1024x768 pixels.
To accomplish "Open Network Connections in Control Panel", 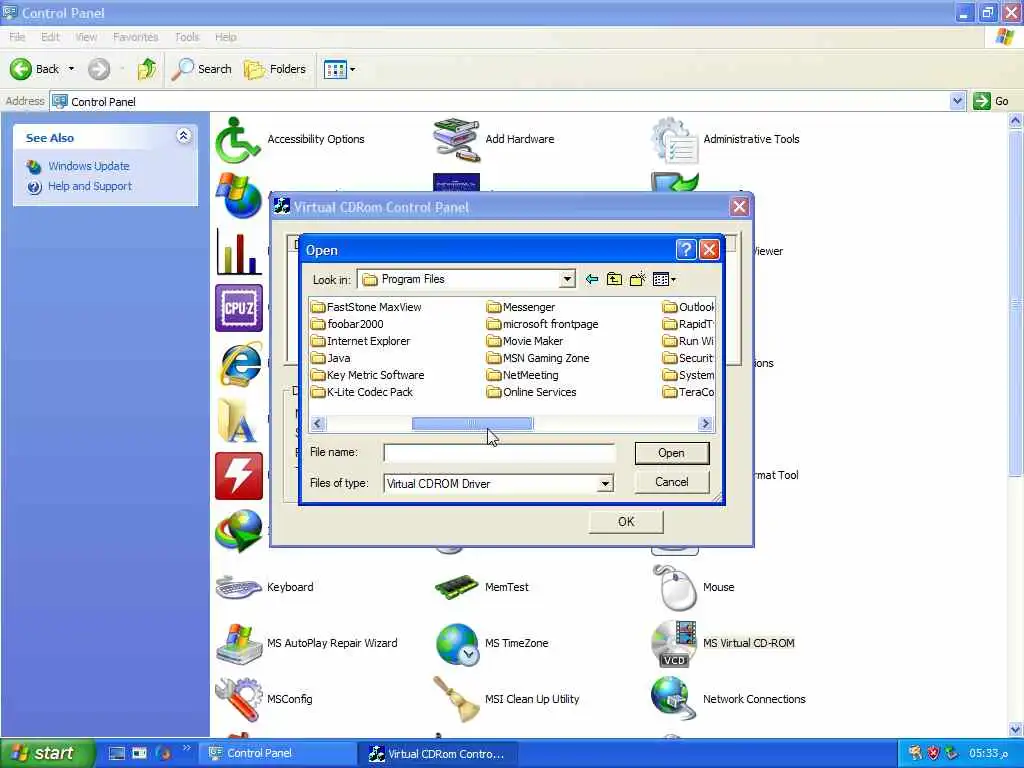I will coord(729,699).
